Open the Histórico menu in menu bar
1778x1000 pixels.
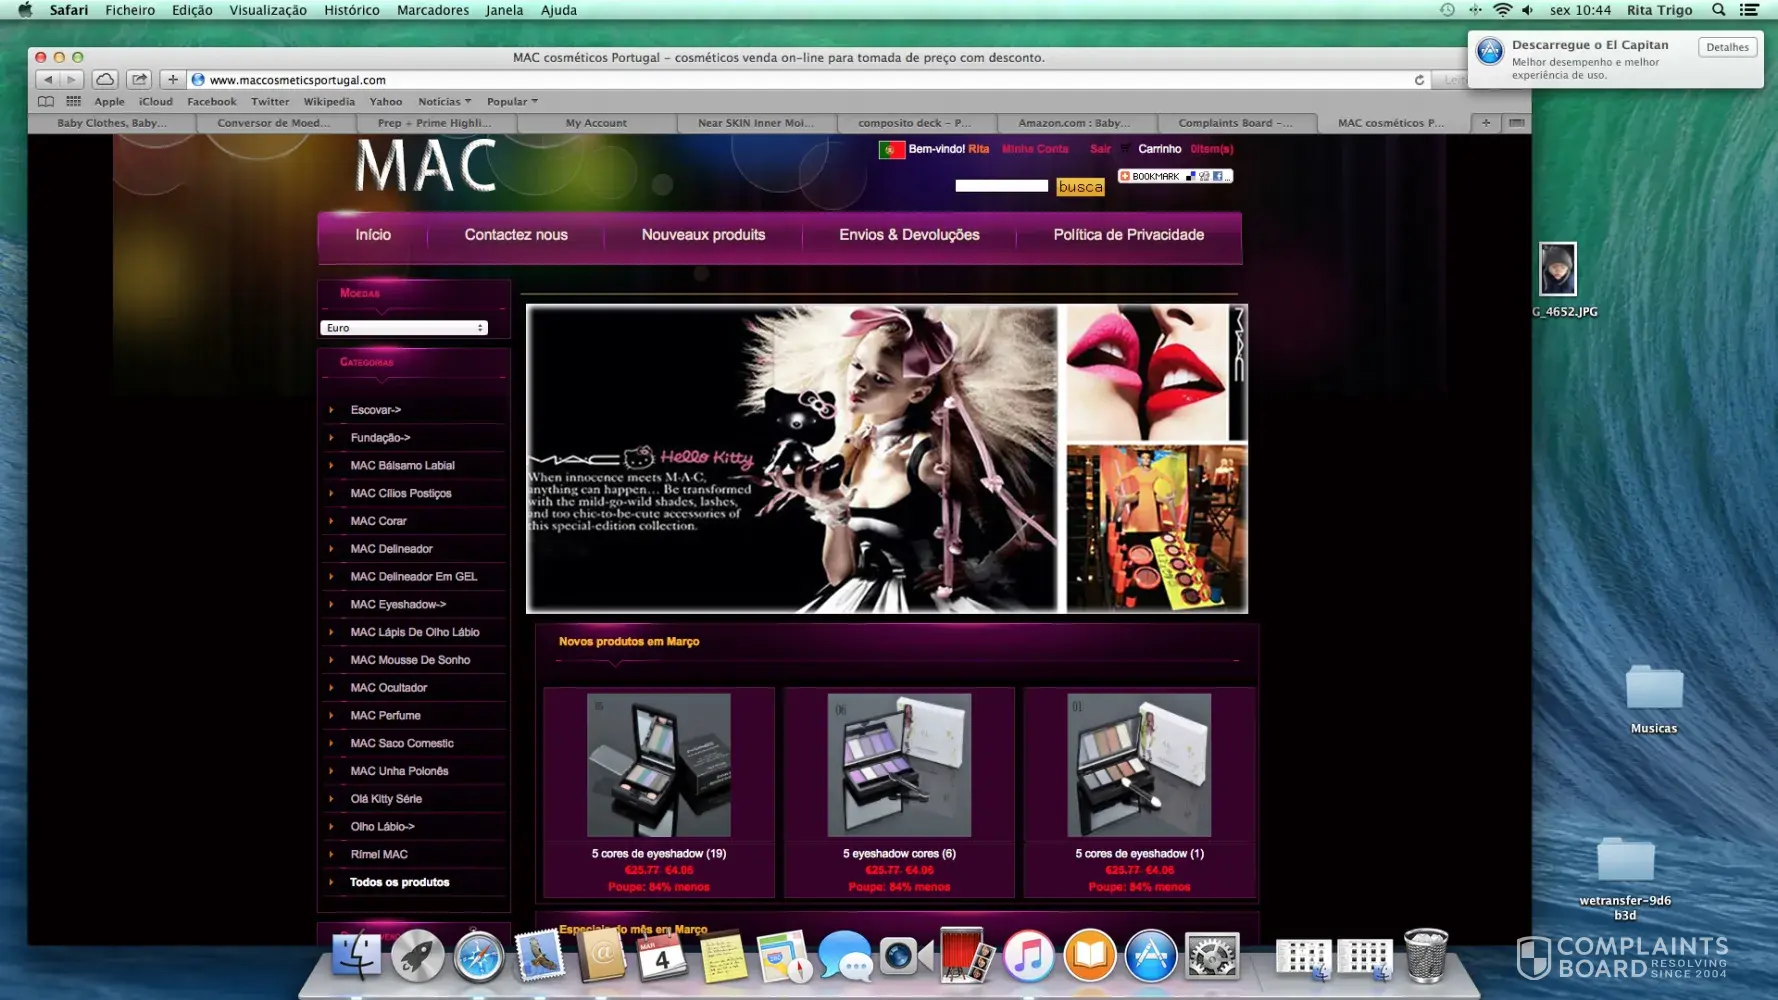pos(351,10)
